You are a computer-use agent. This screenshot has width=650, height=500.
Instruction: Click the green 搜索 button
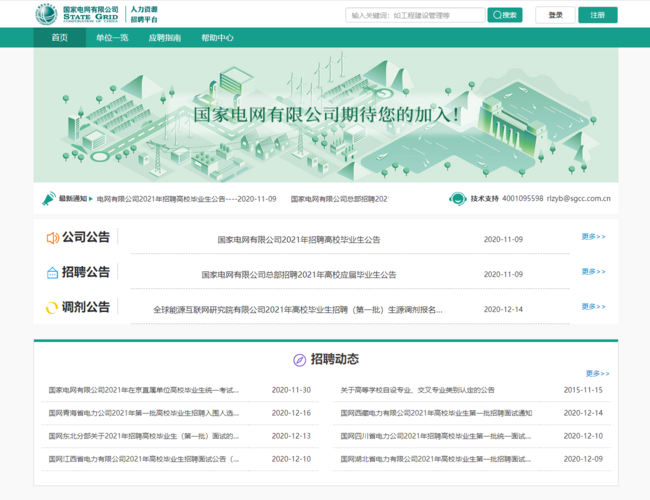(x=504, y=15)
